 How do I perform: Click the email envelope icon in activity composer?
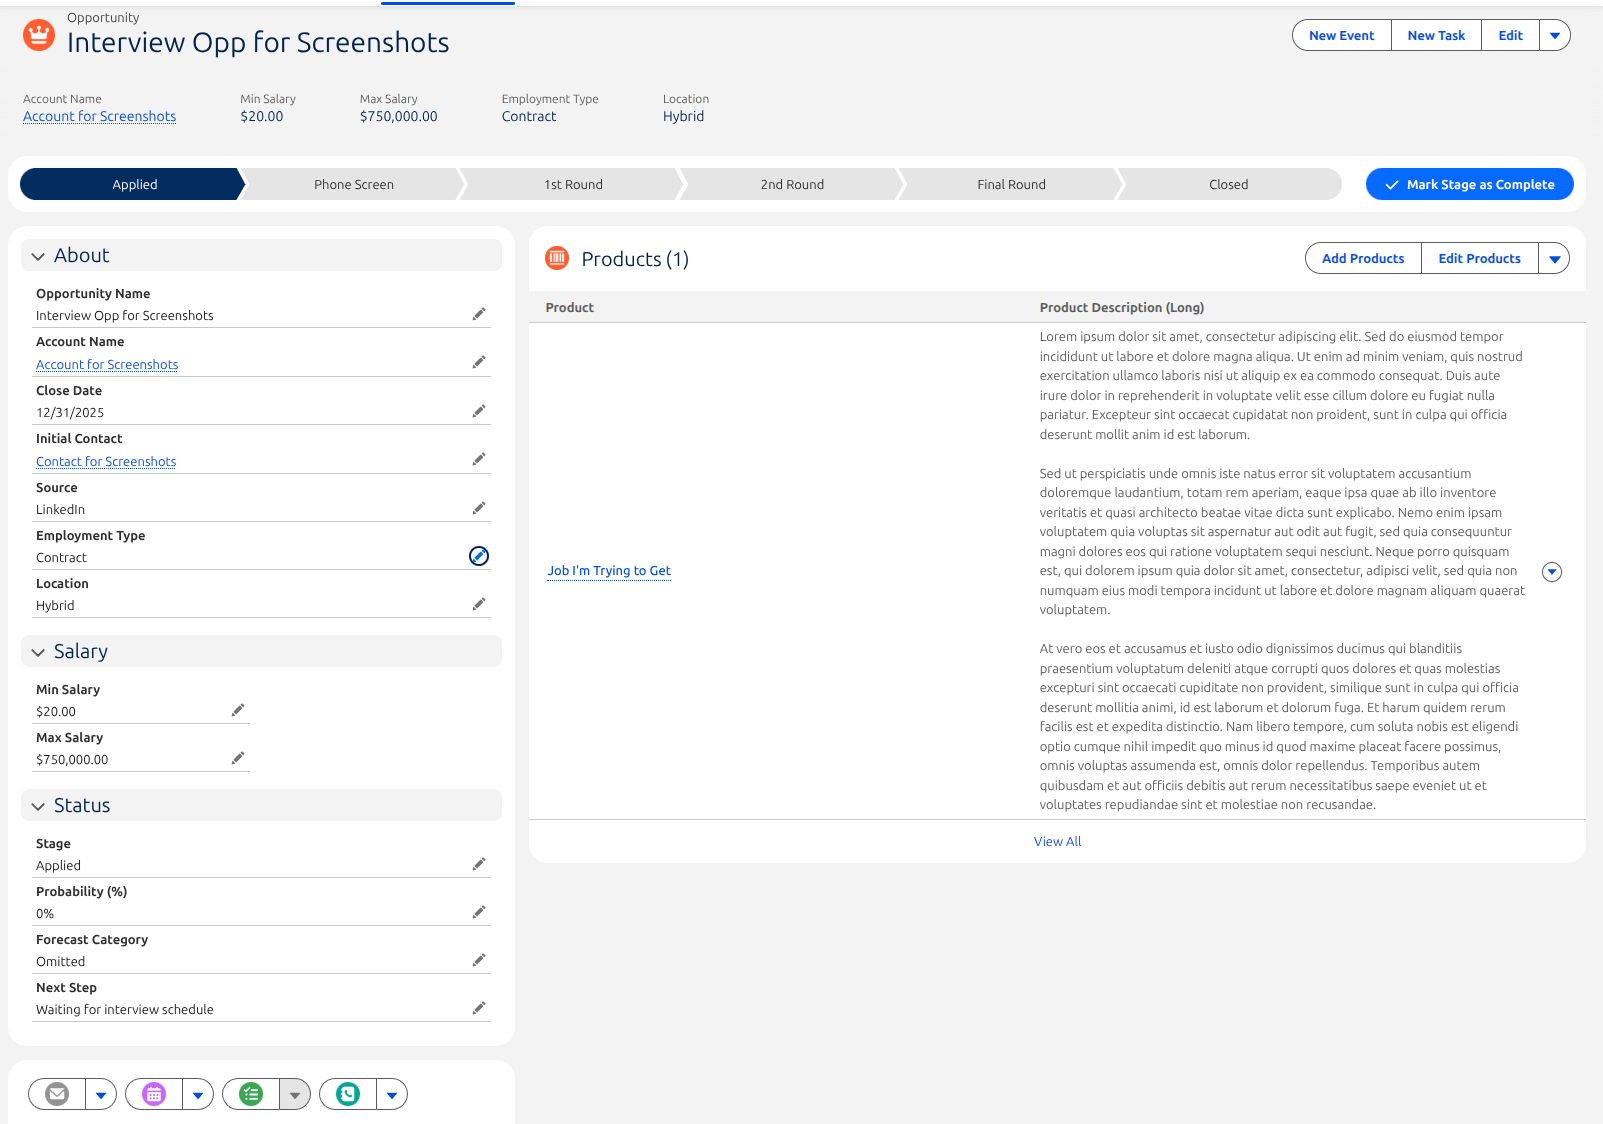pyautogui.click(x=57, y=1094)
